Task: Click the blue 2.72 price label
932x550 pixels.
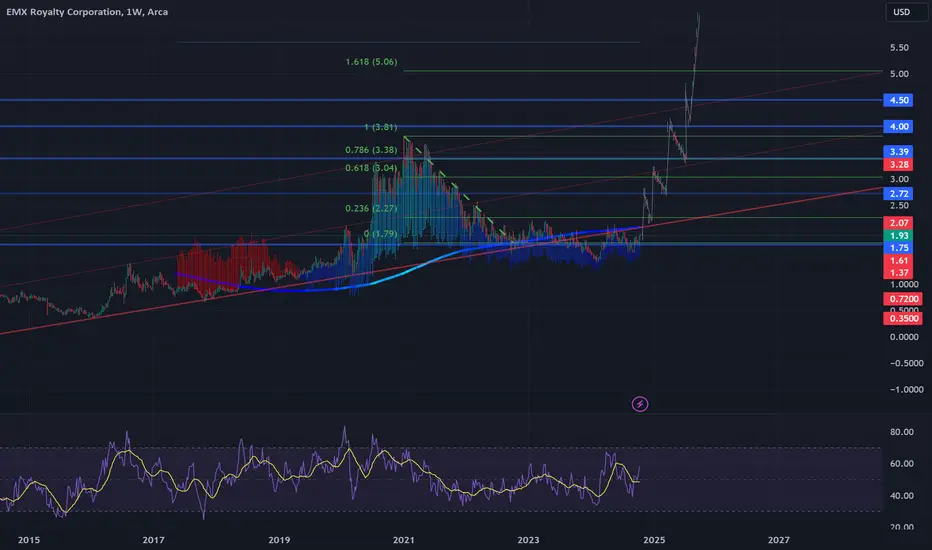Action: click(x=898, y=193)
